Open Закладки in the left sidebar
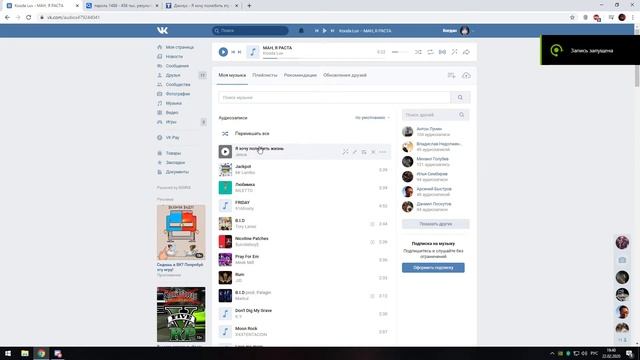Image resolution: width=640 pixels, height=360 pixels. click(x=175, y=162)
